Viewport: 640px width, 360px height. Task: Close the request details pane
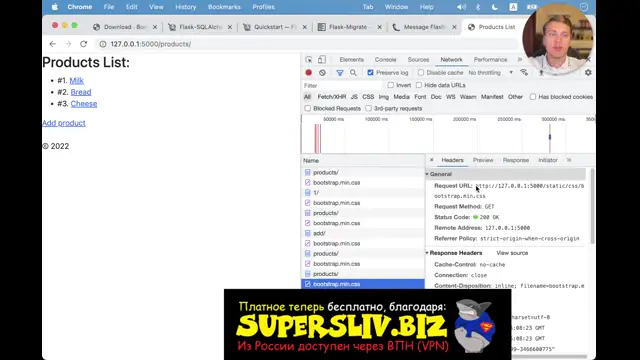pyautogui.click(x=431, y=160)
